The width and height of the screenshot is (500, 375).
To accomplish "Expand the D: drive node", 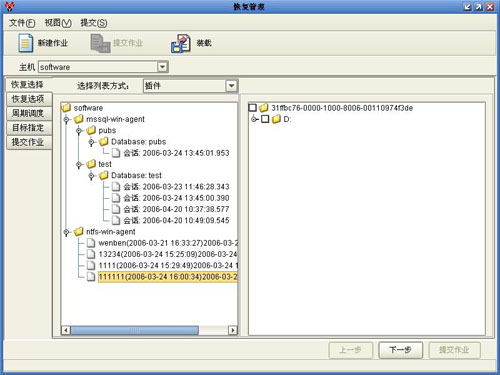I will coord(255,119).
